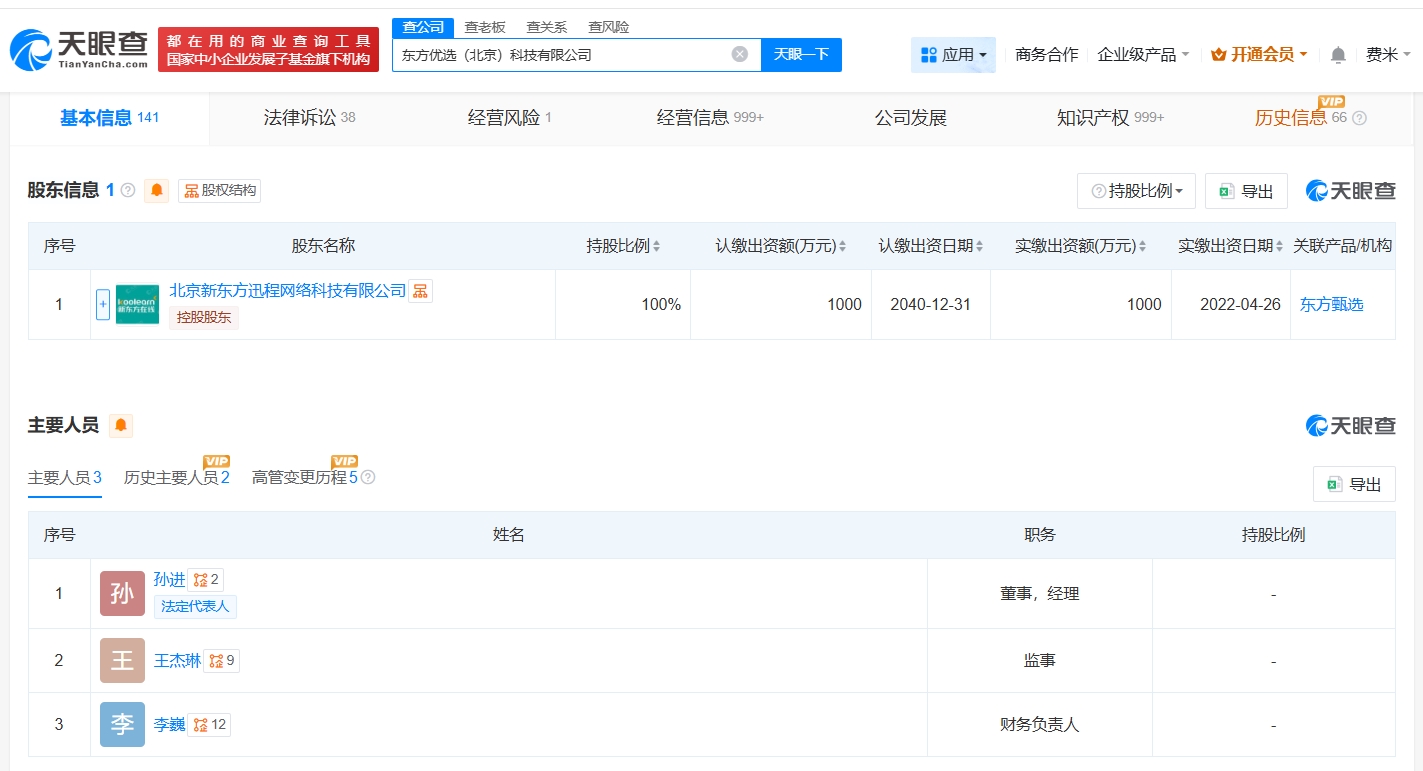Expand the 企业级产品 menu
1423x771 pixels.
(1143, 55)
